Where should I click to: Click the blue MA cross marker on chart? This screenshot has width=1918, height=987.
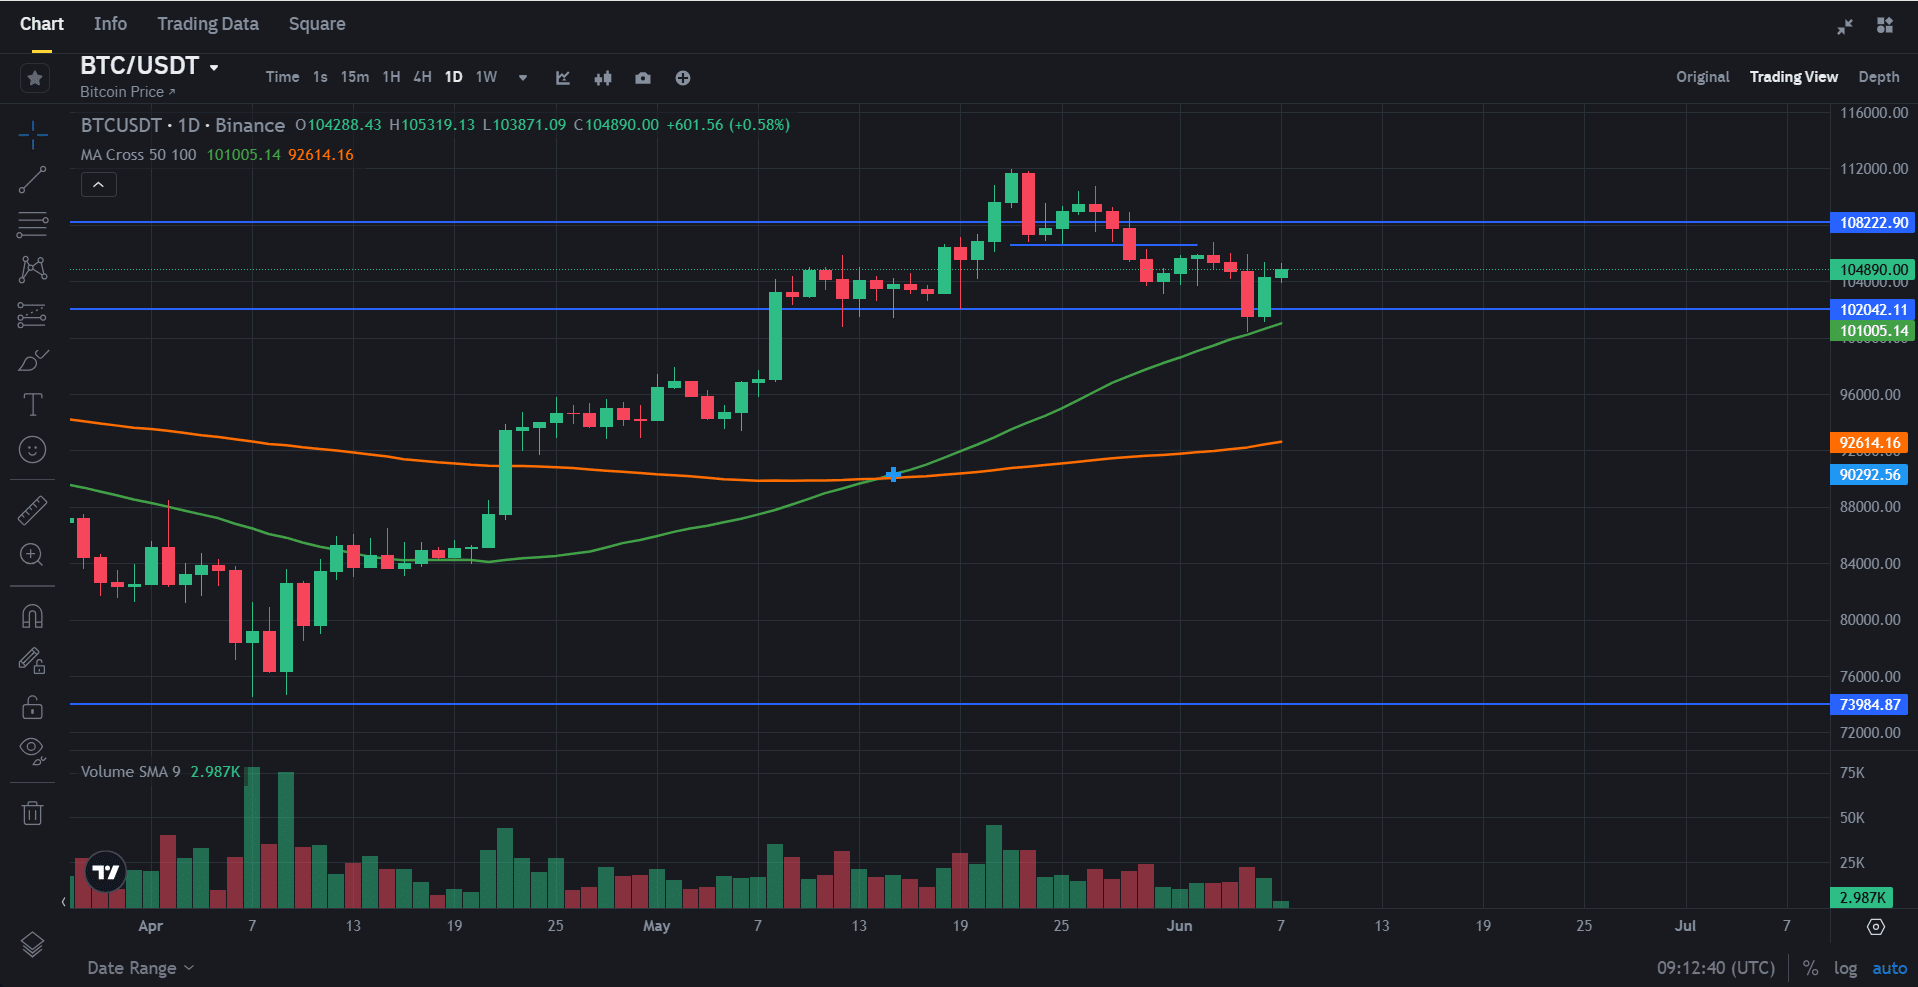pyautogui.click(x=893, y=474)
